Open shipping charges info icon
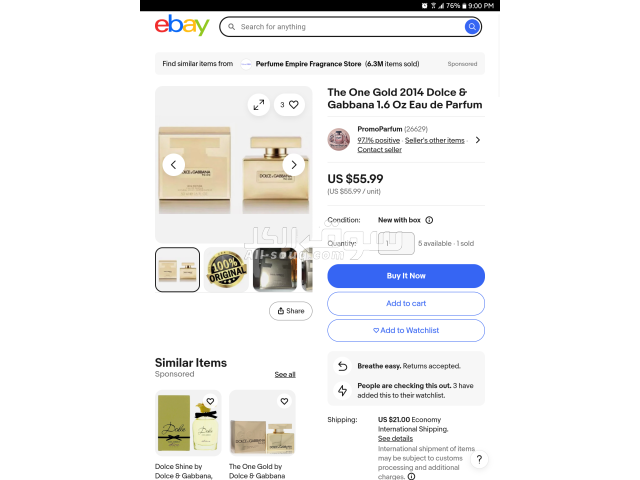 [x=411, y=476]
